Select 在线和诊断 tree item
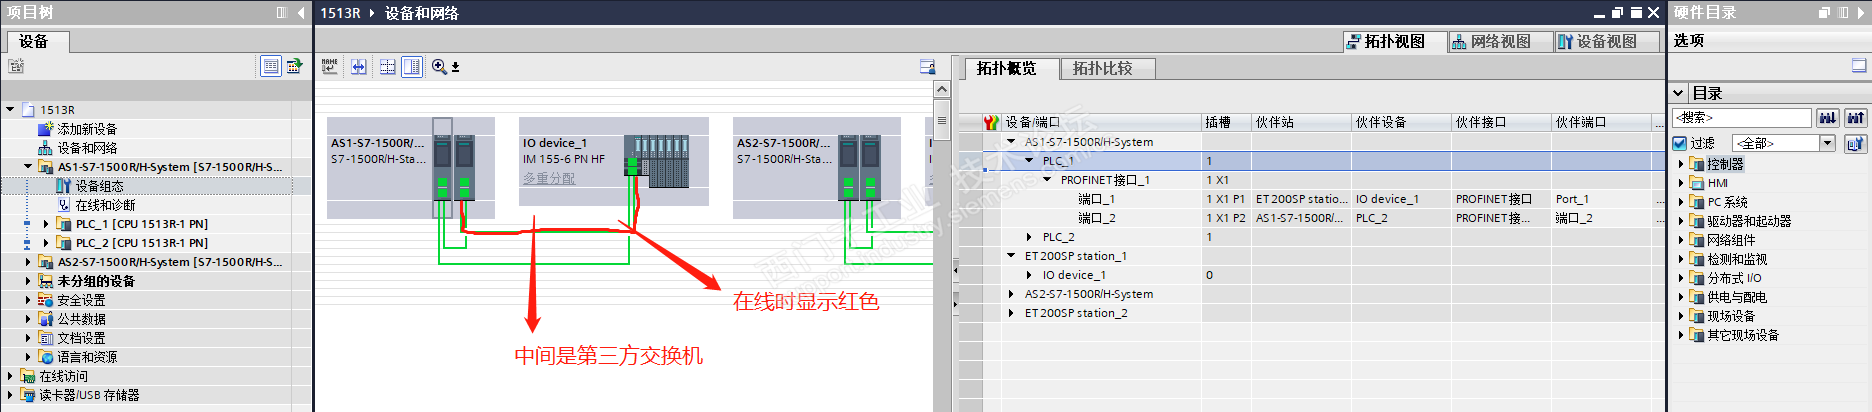This screenshot has height=412, width=1872. click(x=106, y=205)
